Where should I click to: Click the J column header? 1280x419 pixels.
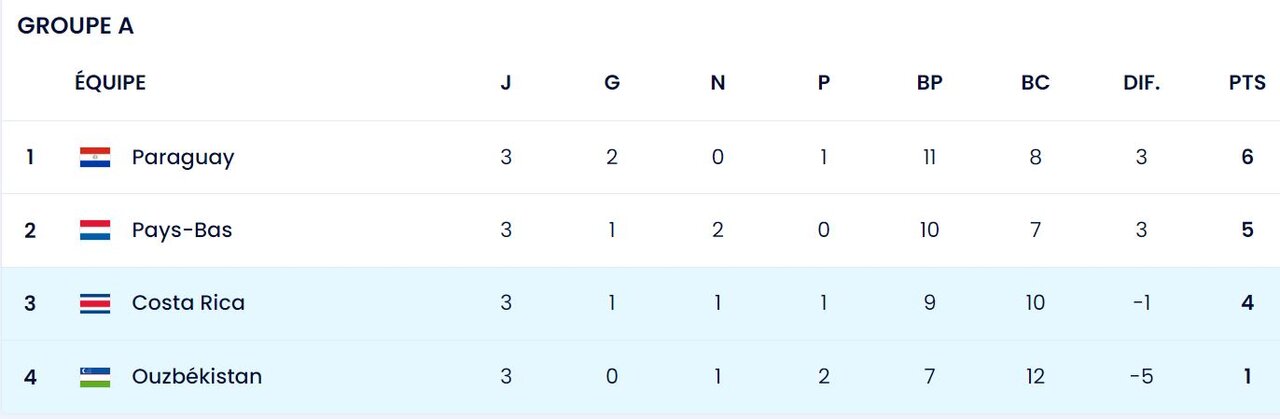tap(506, 83)
